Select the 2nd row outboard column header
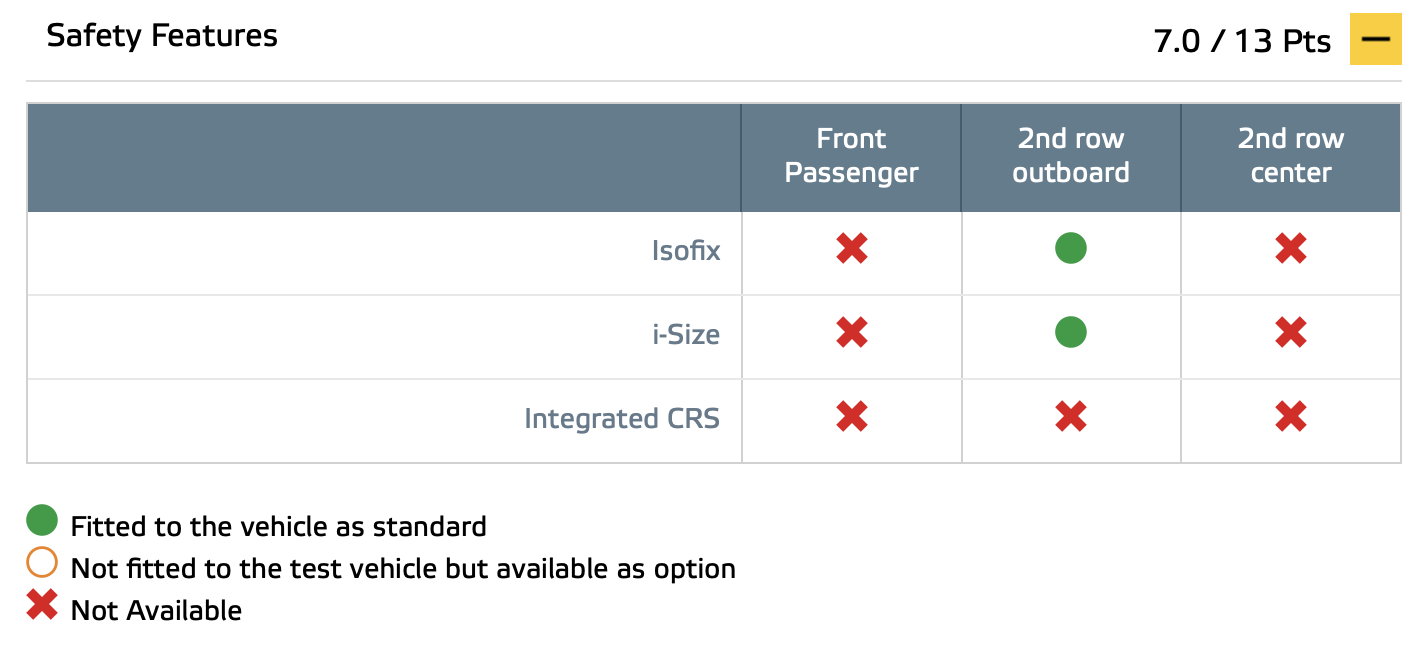 tap(1071, 156)
